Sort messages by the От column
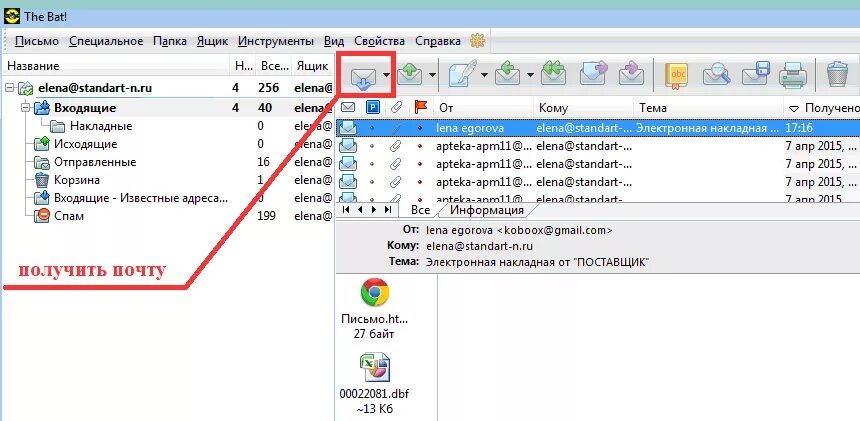 483,108
